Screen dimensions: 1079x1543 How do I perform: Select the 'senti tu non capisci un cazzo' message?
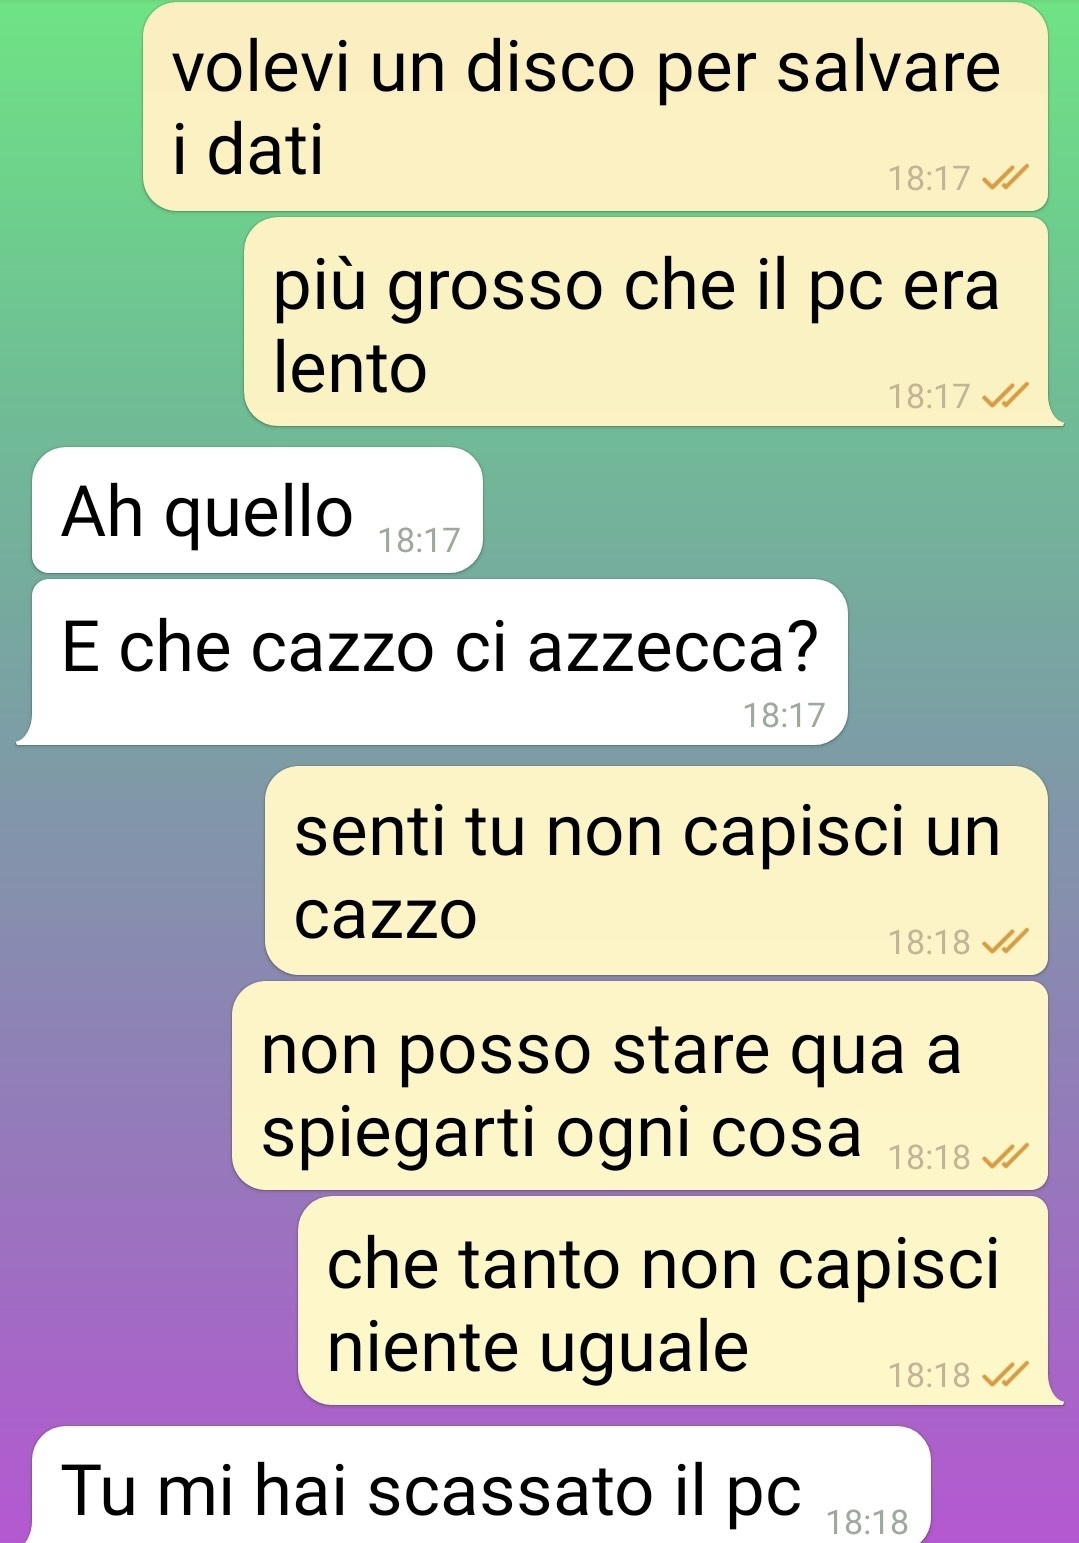coord(656,871)
